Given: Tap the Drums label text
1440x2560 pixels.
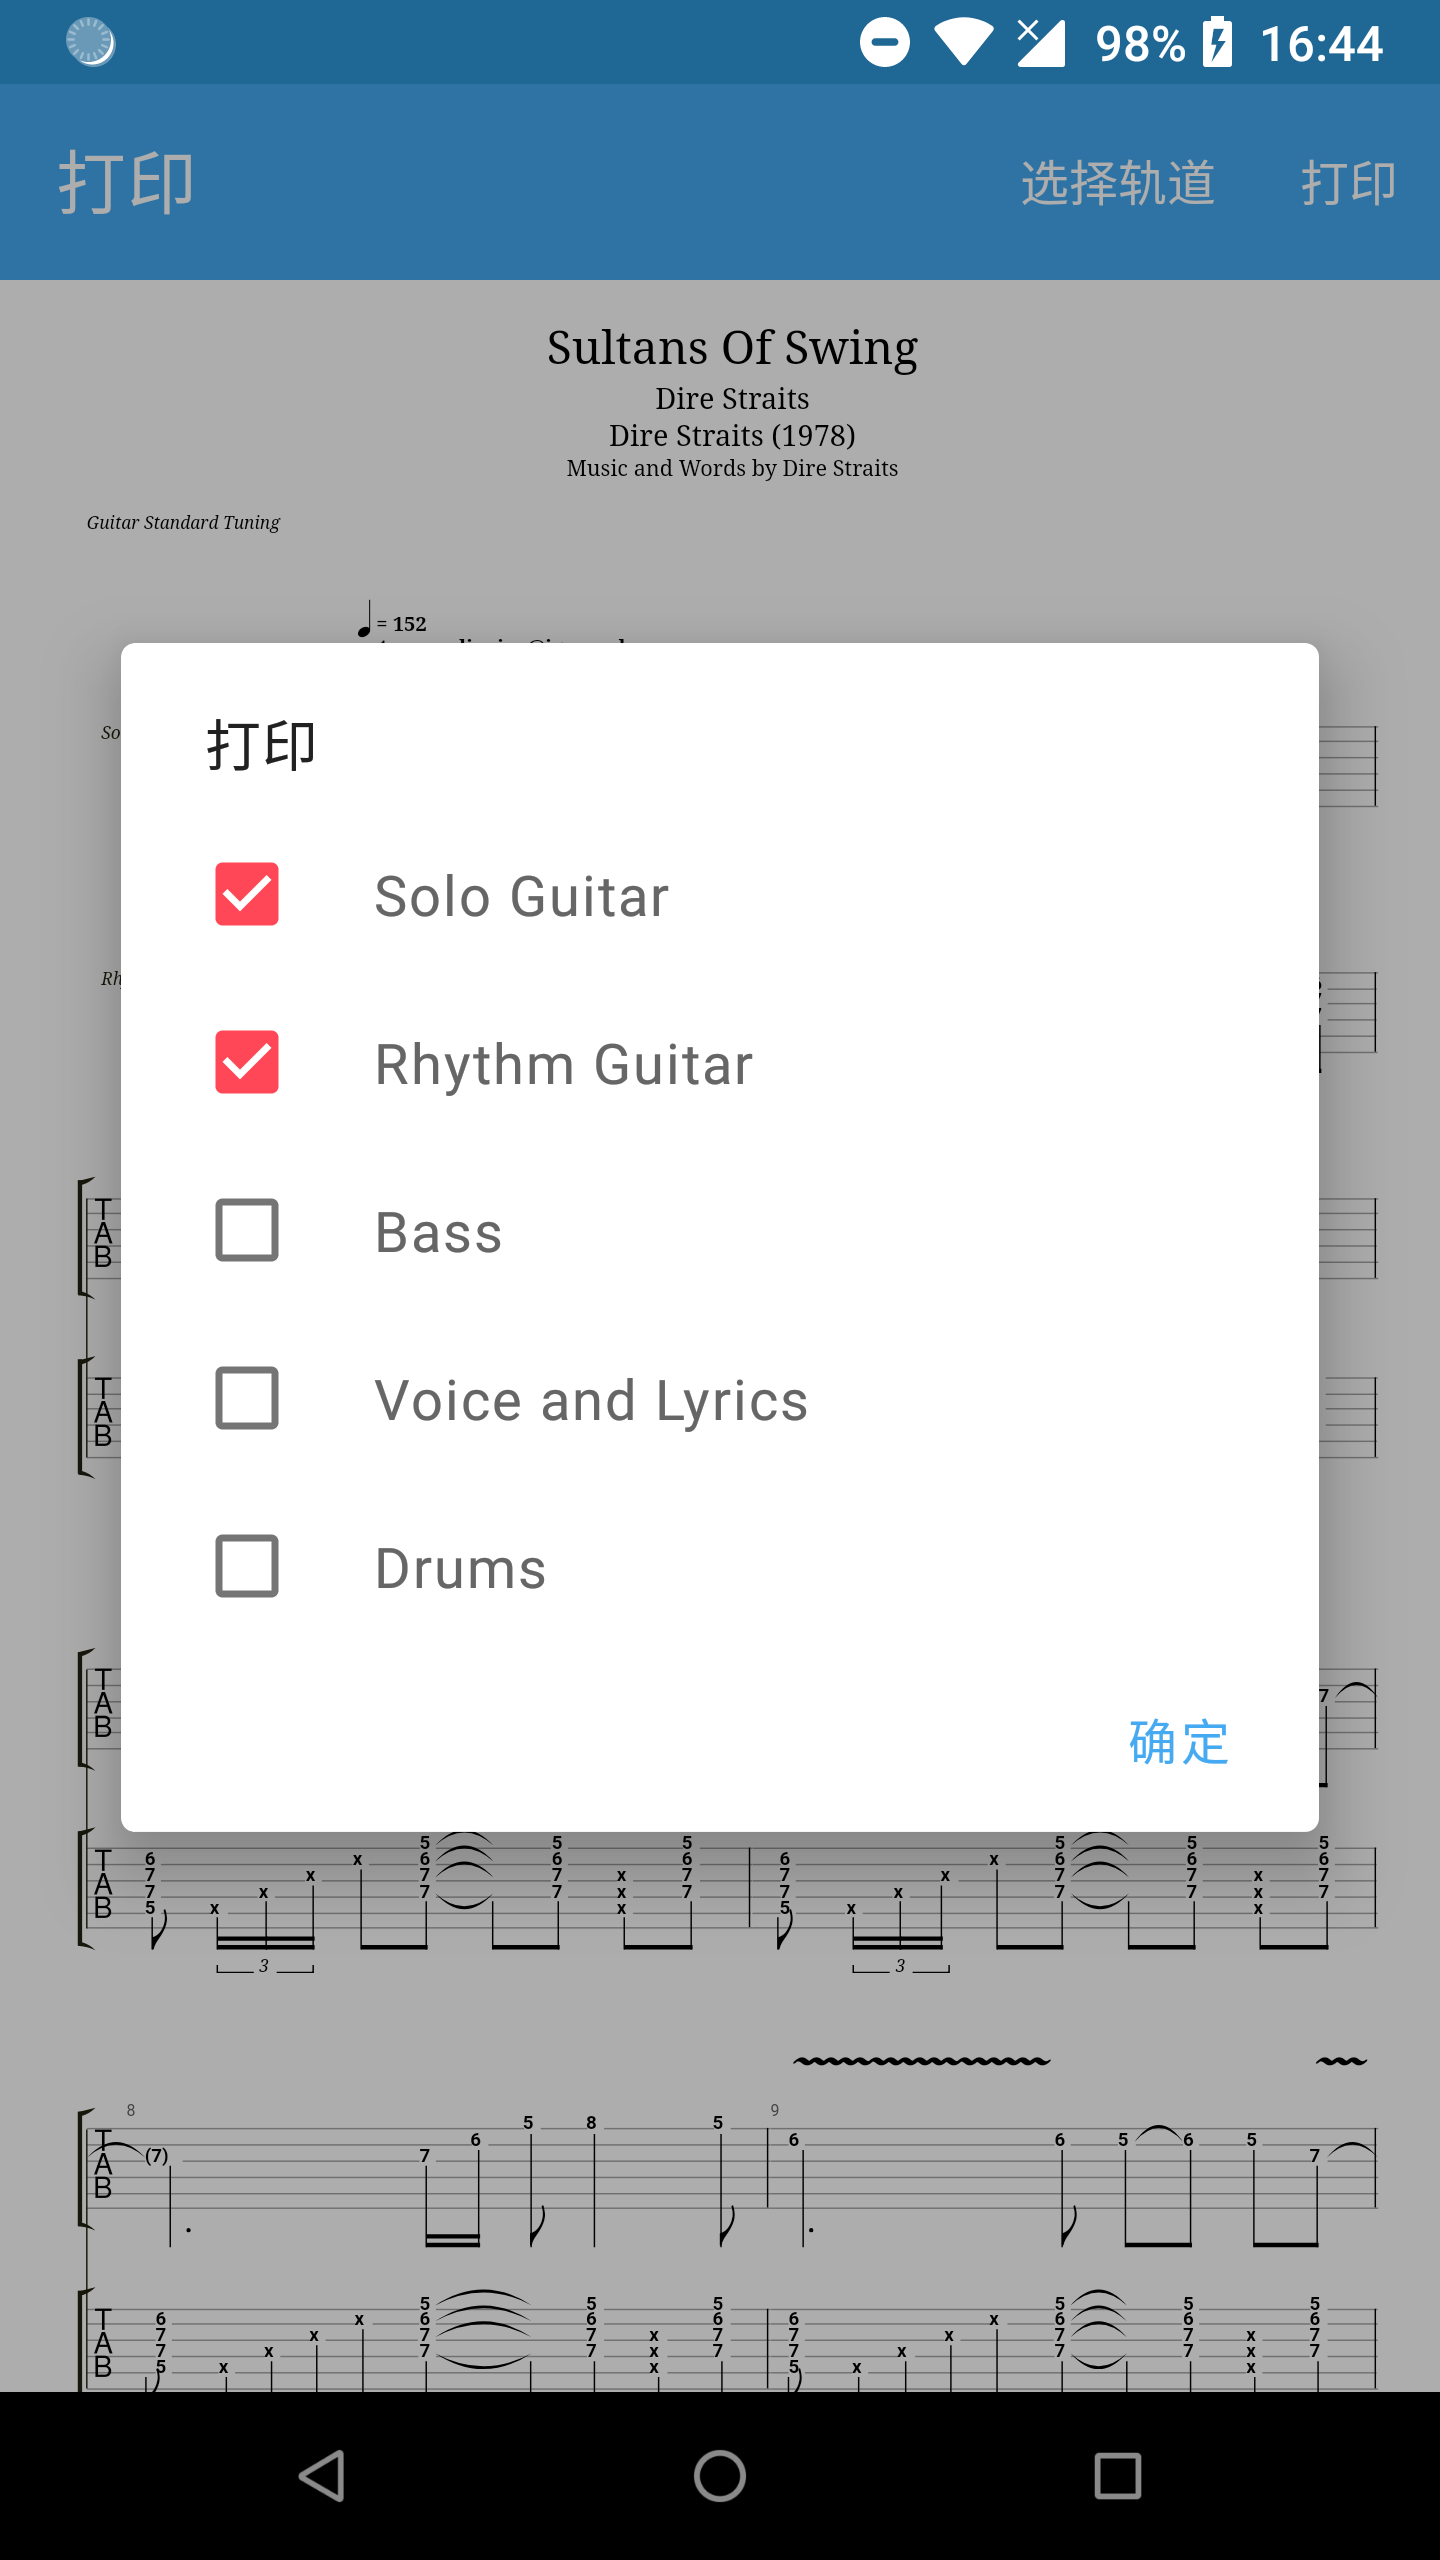Looking at the screenshot, I should click(x=460, y=1568).
